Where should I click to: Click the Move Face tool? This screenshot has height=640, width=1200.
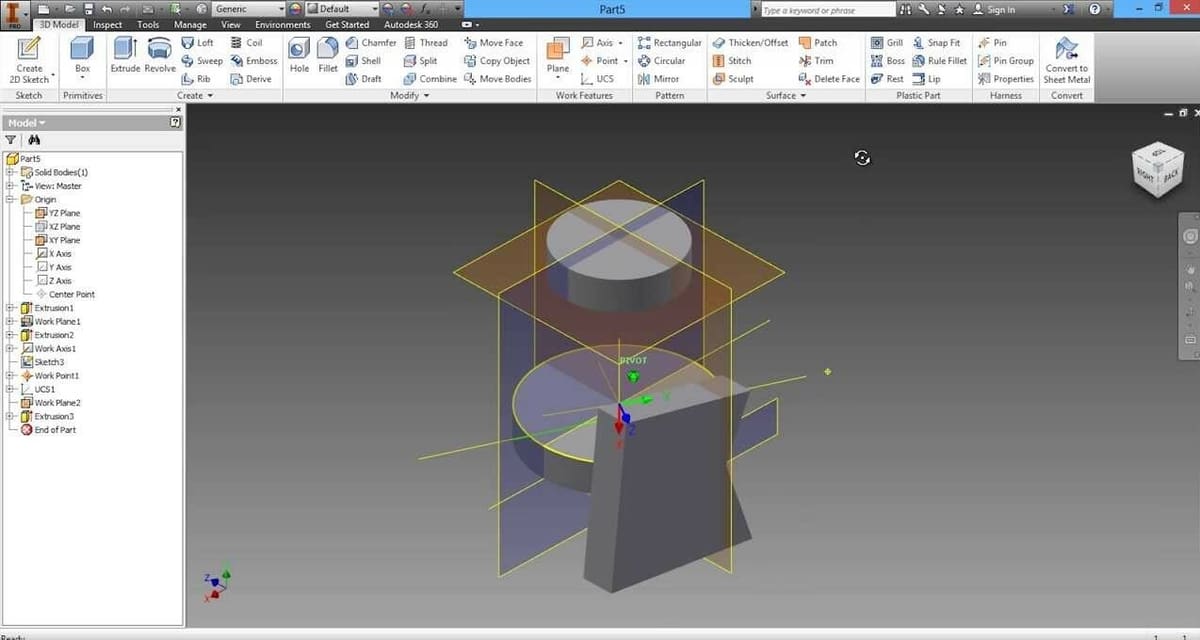[494, 43]
